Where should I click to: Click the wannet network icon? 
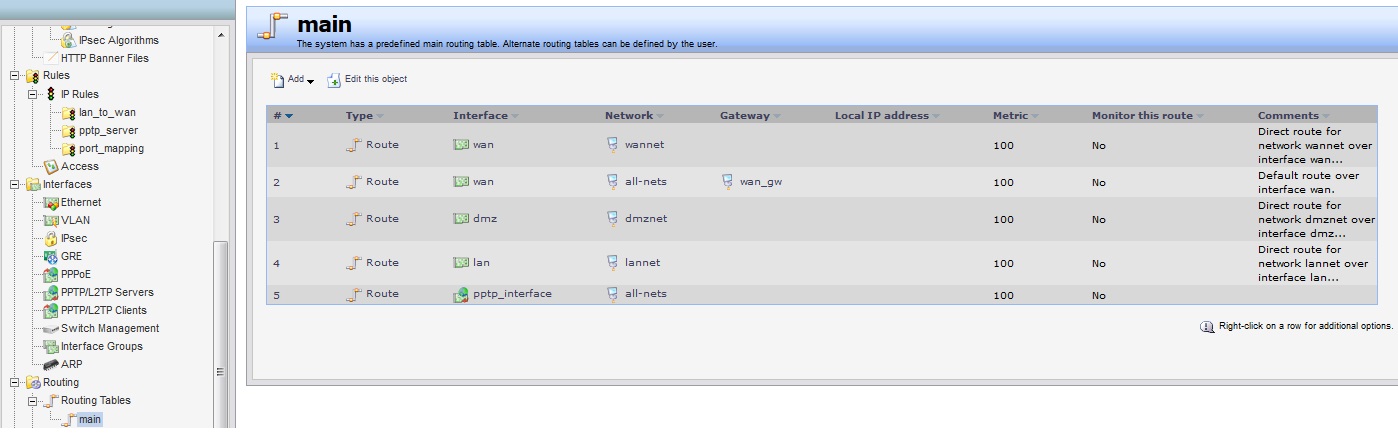pyautogui.click(x=613, y=145)
